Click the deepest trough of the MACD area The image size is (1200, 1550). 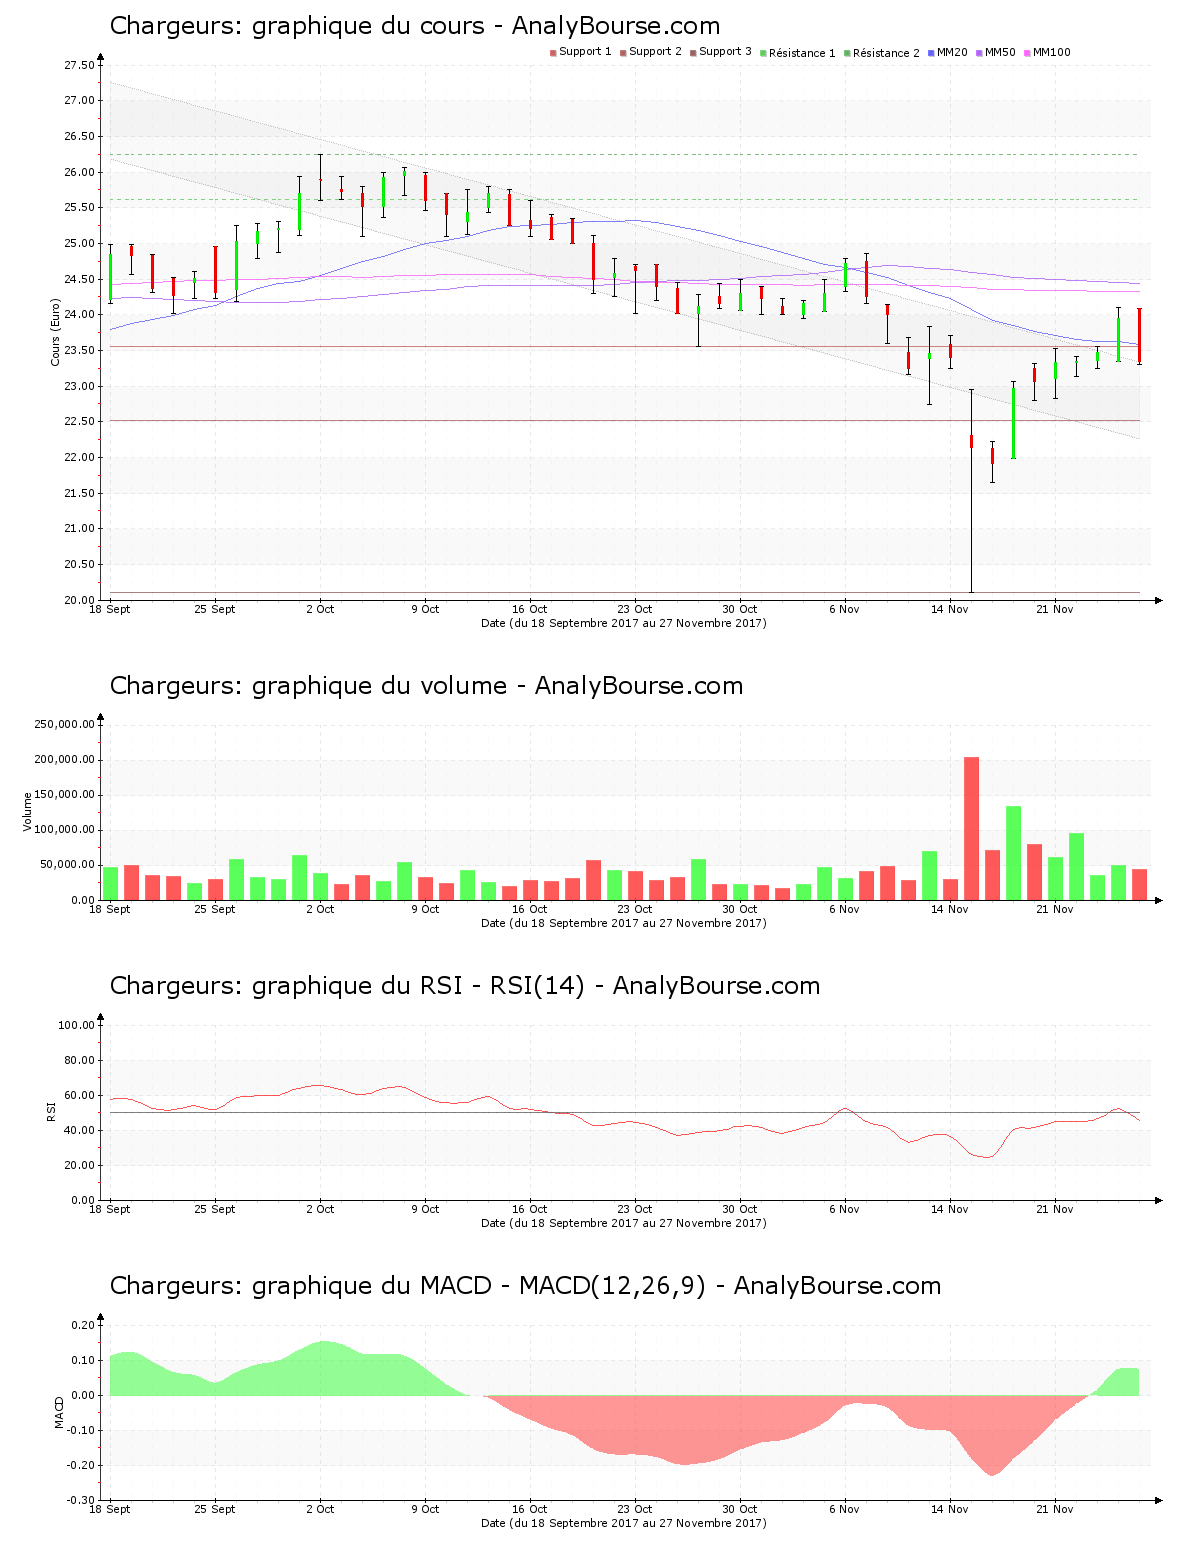click(x=991, y=1474)
